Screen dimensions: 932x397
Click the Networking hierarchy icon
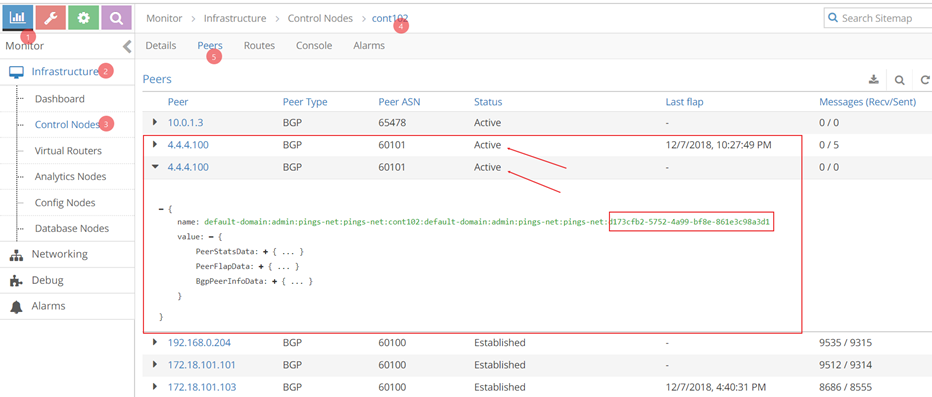pyautogui.click(x=17, y=255)
